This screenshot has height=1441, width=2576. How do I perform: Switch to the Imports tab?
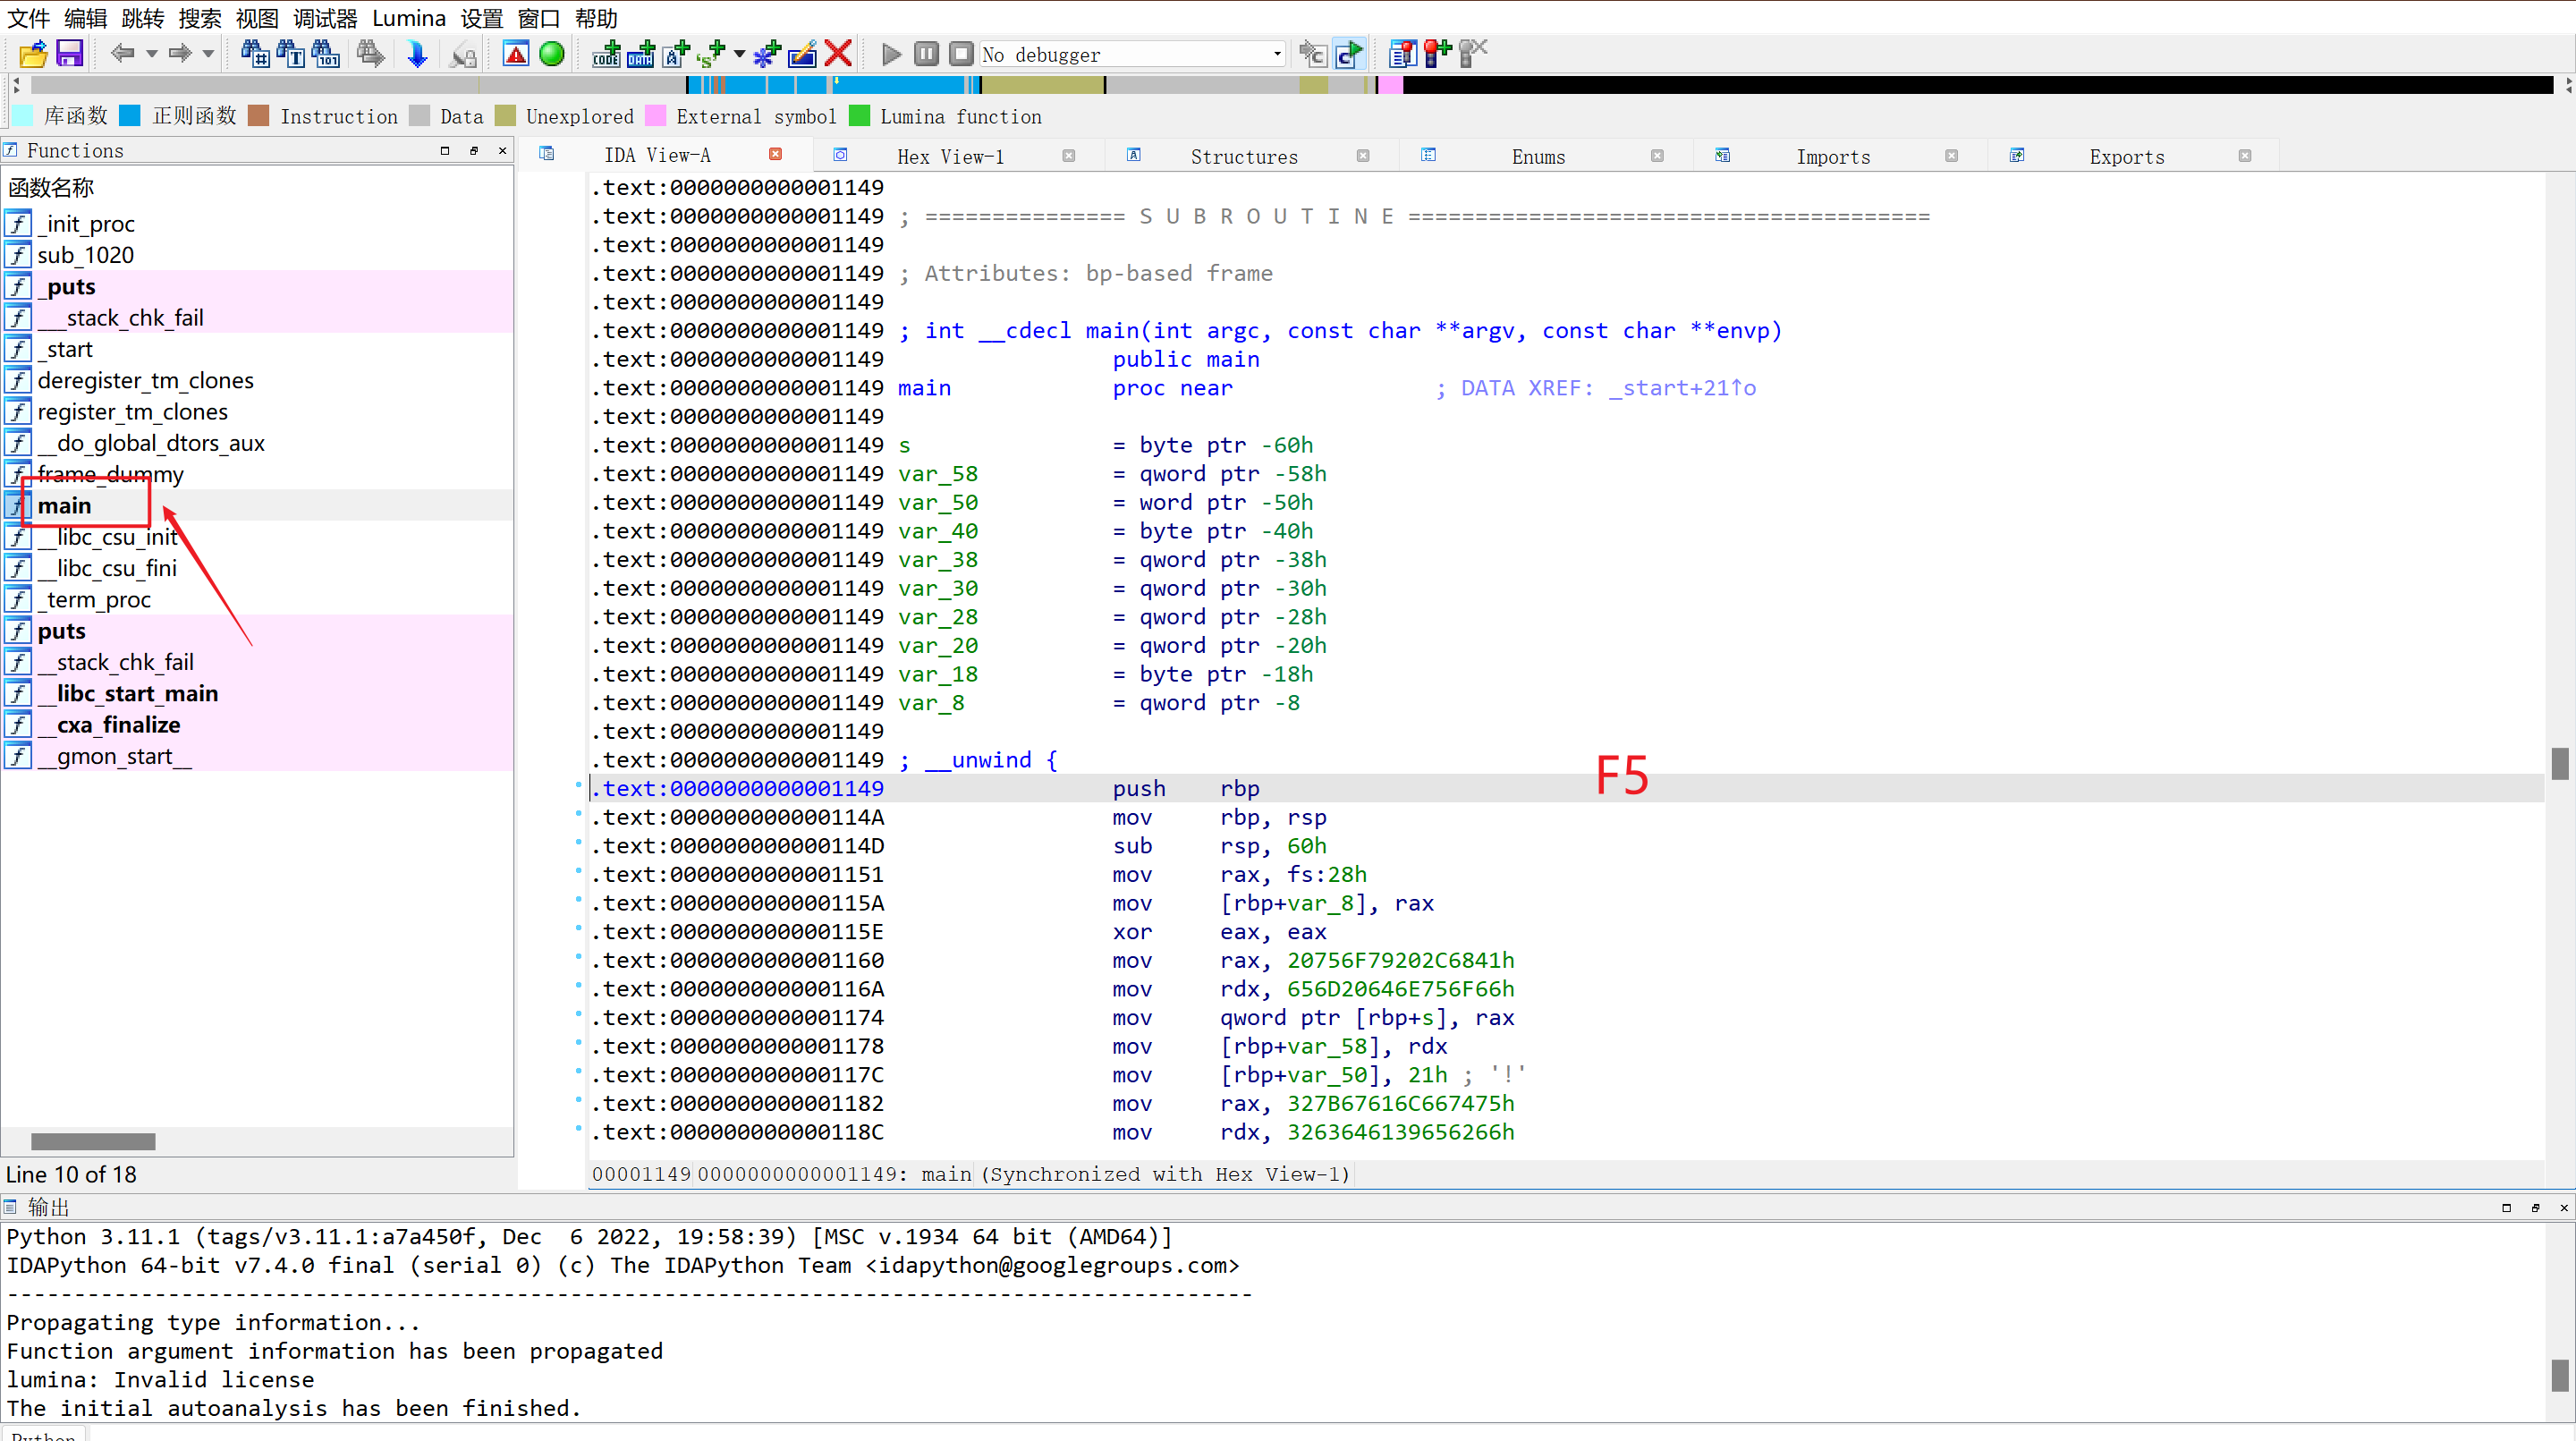(1832, 156)
